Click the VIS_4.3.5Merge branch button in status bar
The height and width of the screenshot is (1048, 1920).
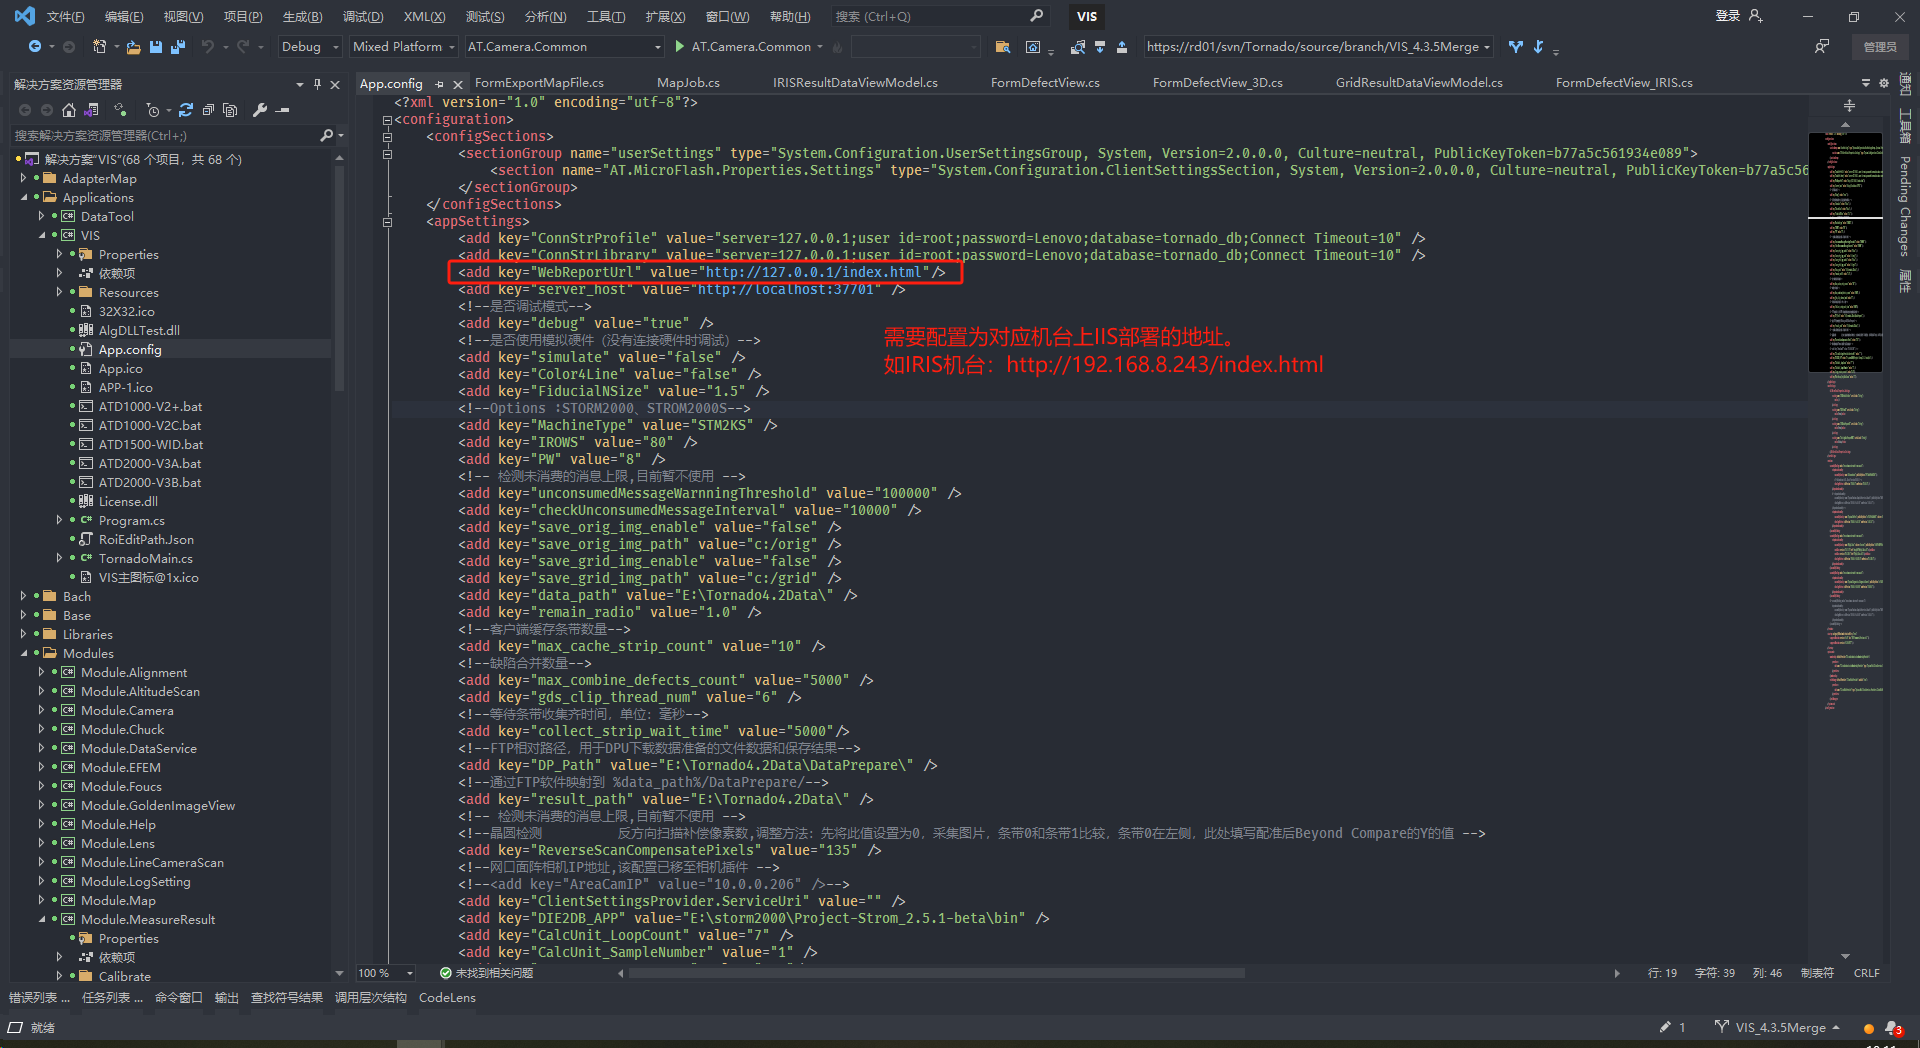click(x=1777, y=1027)
